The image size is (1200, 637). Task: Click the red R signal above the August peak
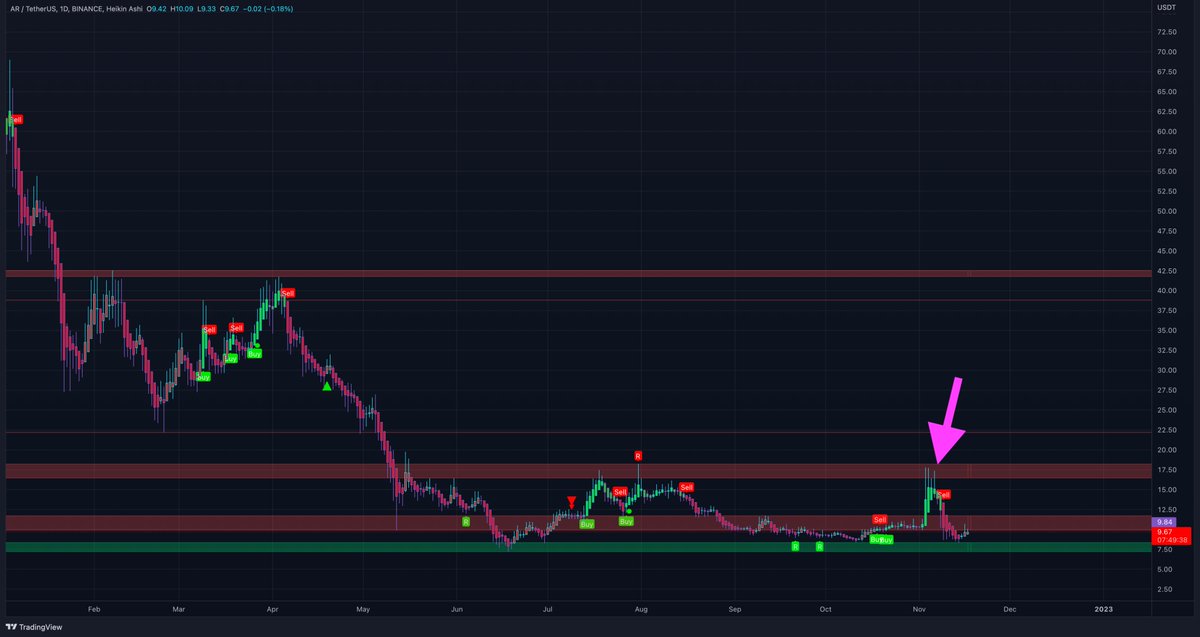point(637,455)
